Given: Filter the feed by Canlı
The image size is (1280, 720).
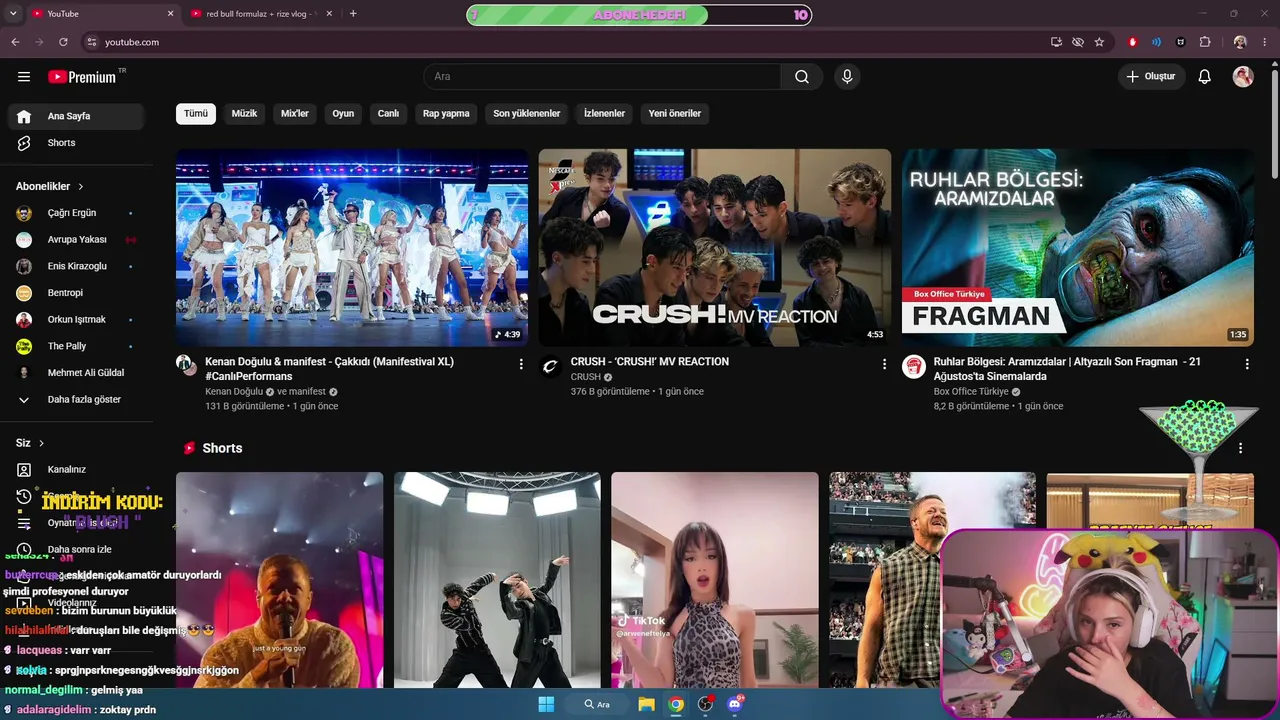Looking at the screenshot, I should (388, 114).
